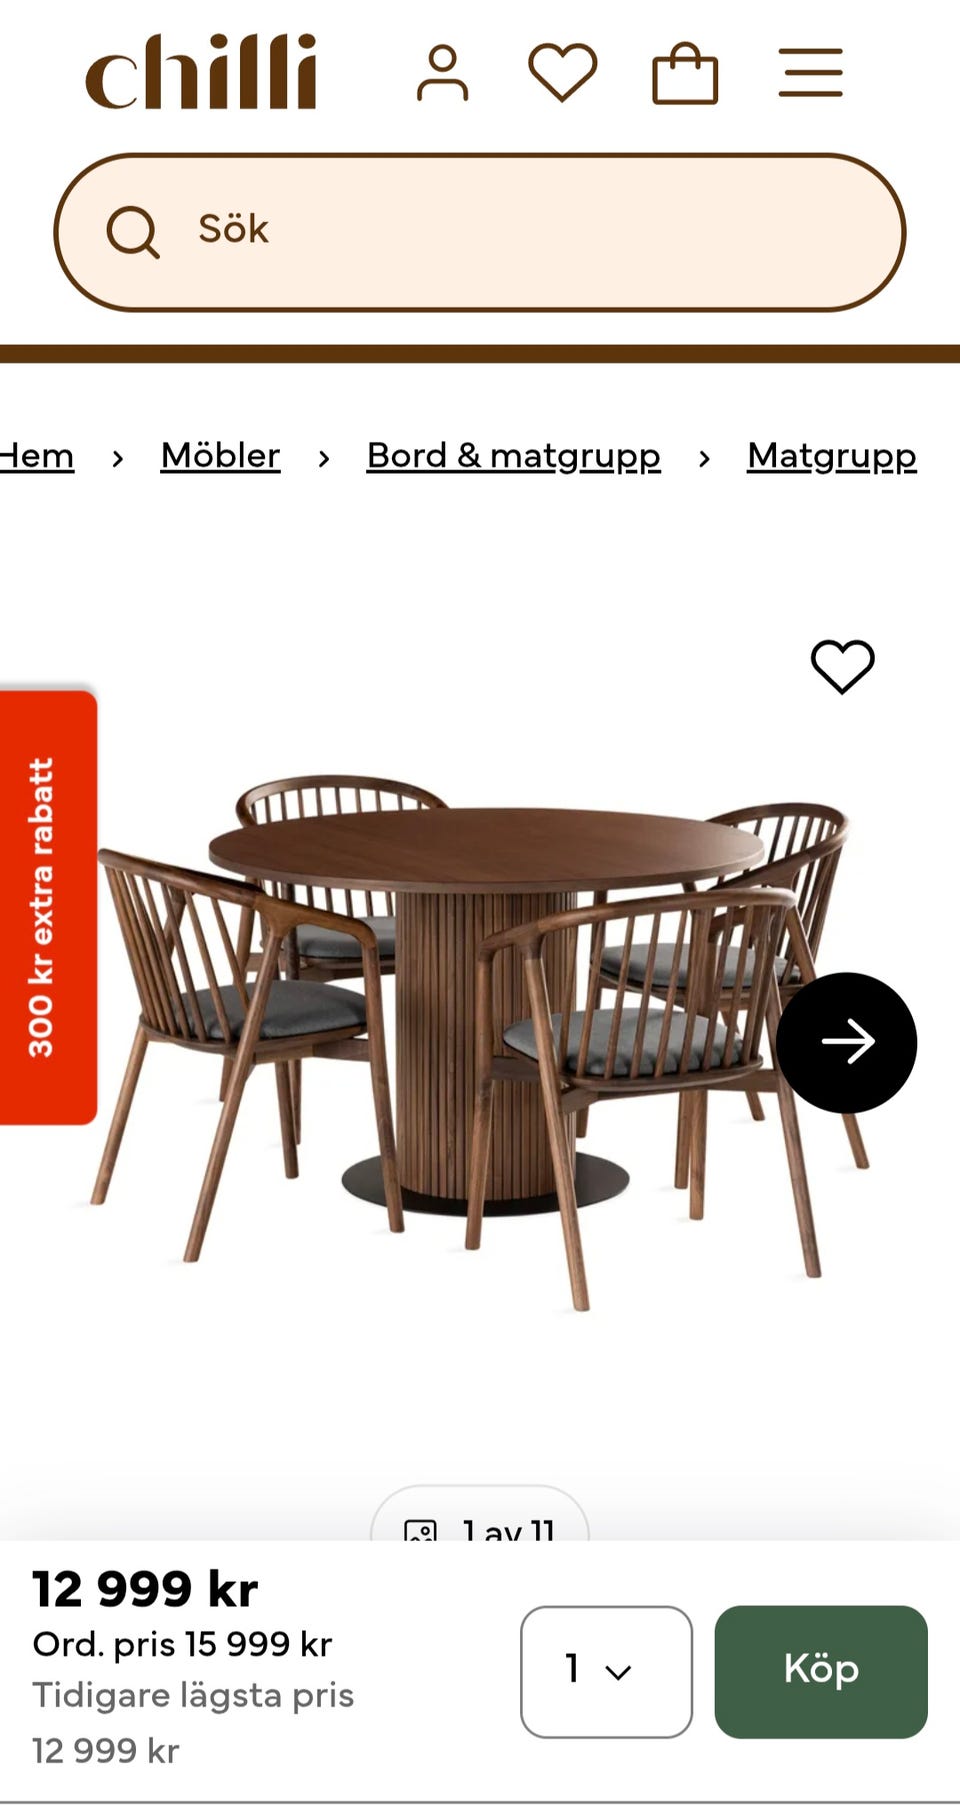Open the hamburger menu
Screen dimensions: 960x1805
click(x=811, y=73)
